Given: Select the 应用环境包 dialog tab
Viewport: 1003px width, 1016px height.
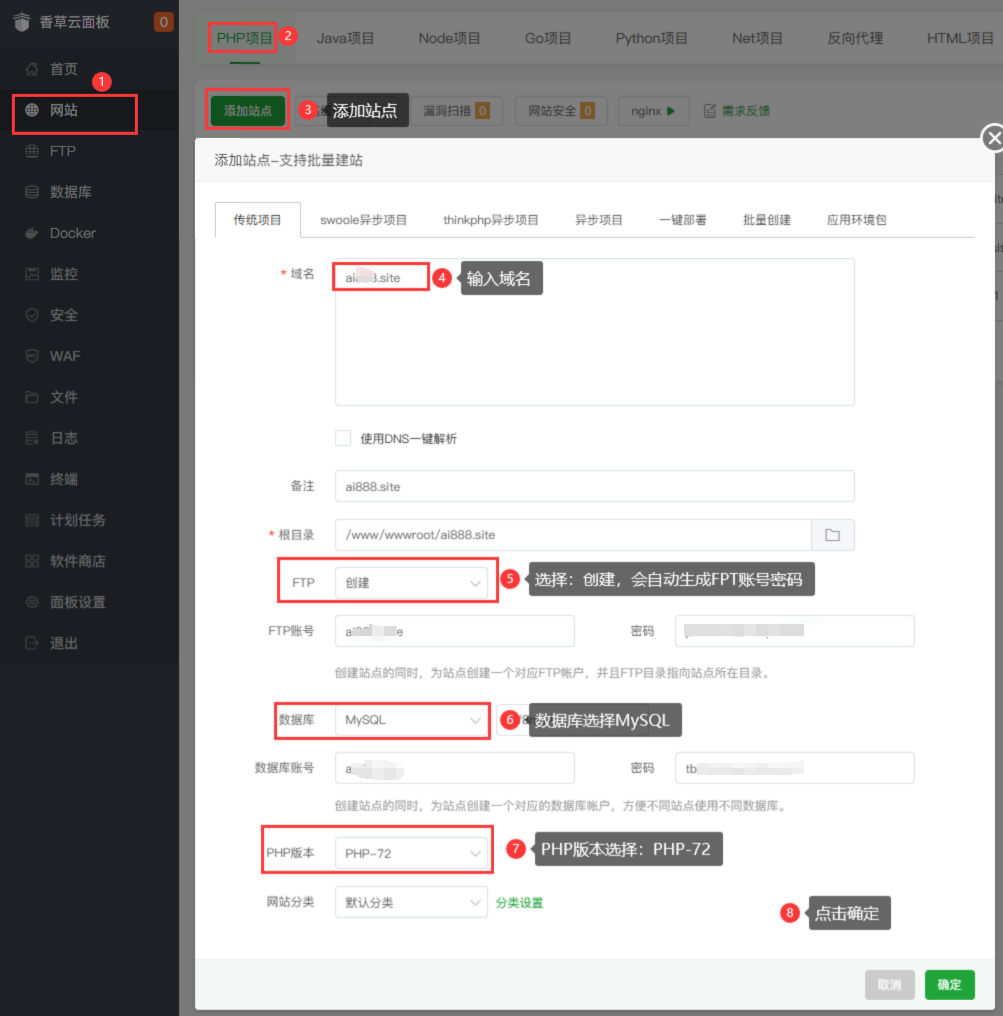Looking at the screenshot, I should pyautogui.click(x=856, y=220).
